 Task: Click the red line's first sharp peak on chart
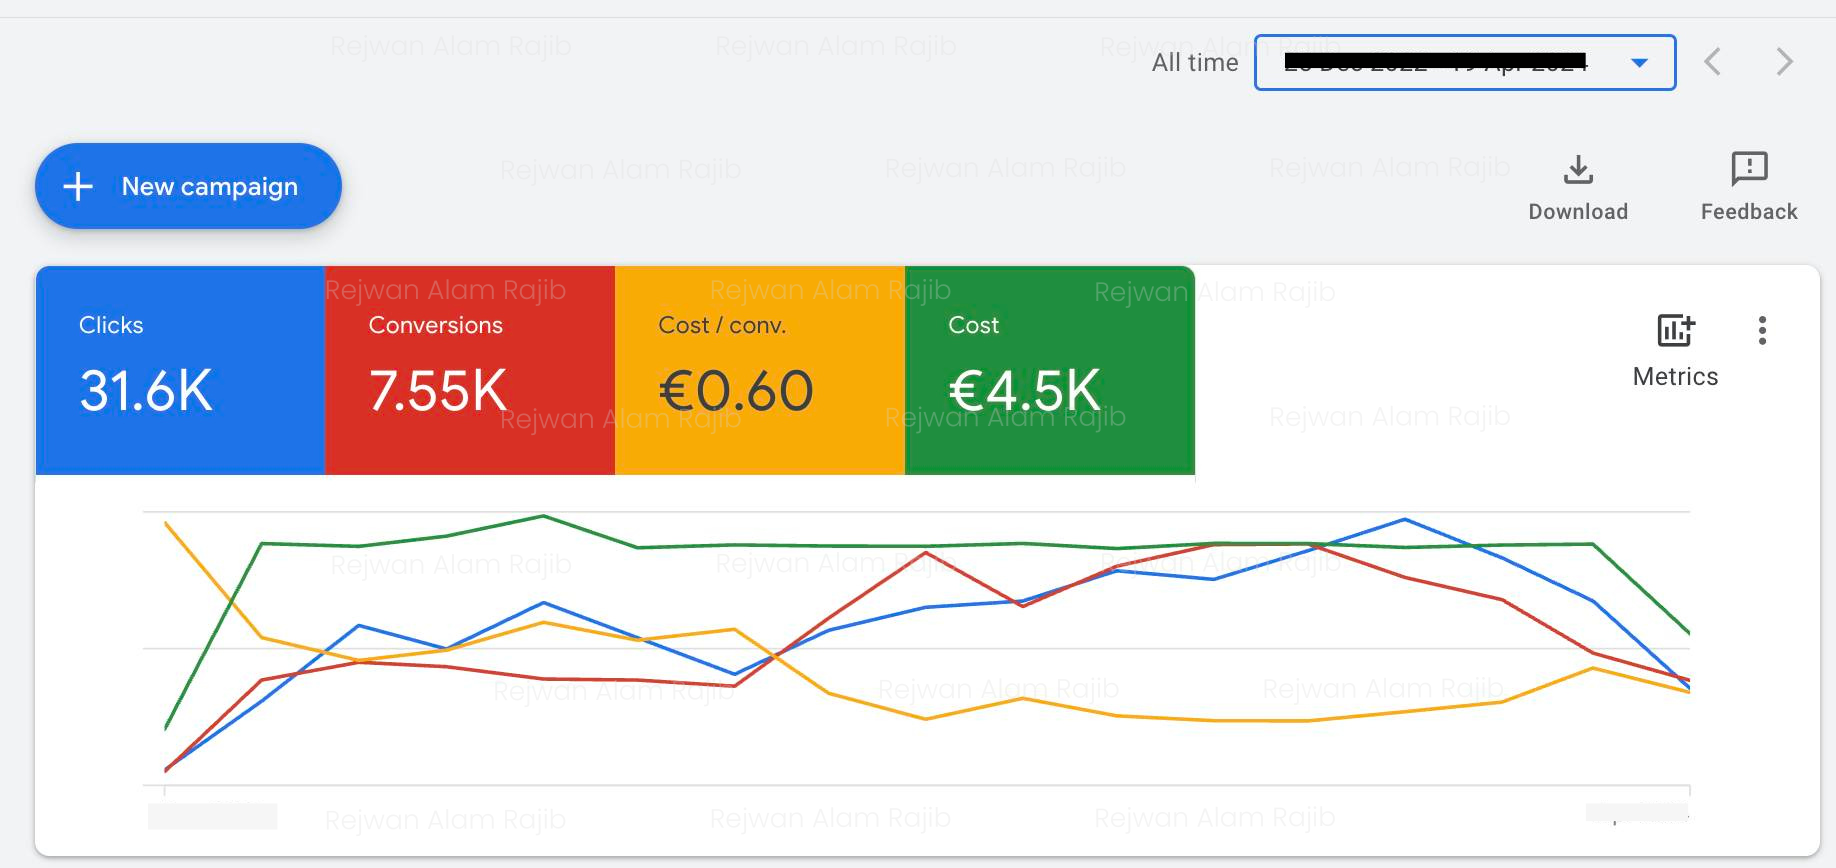point(926,552)
